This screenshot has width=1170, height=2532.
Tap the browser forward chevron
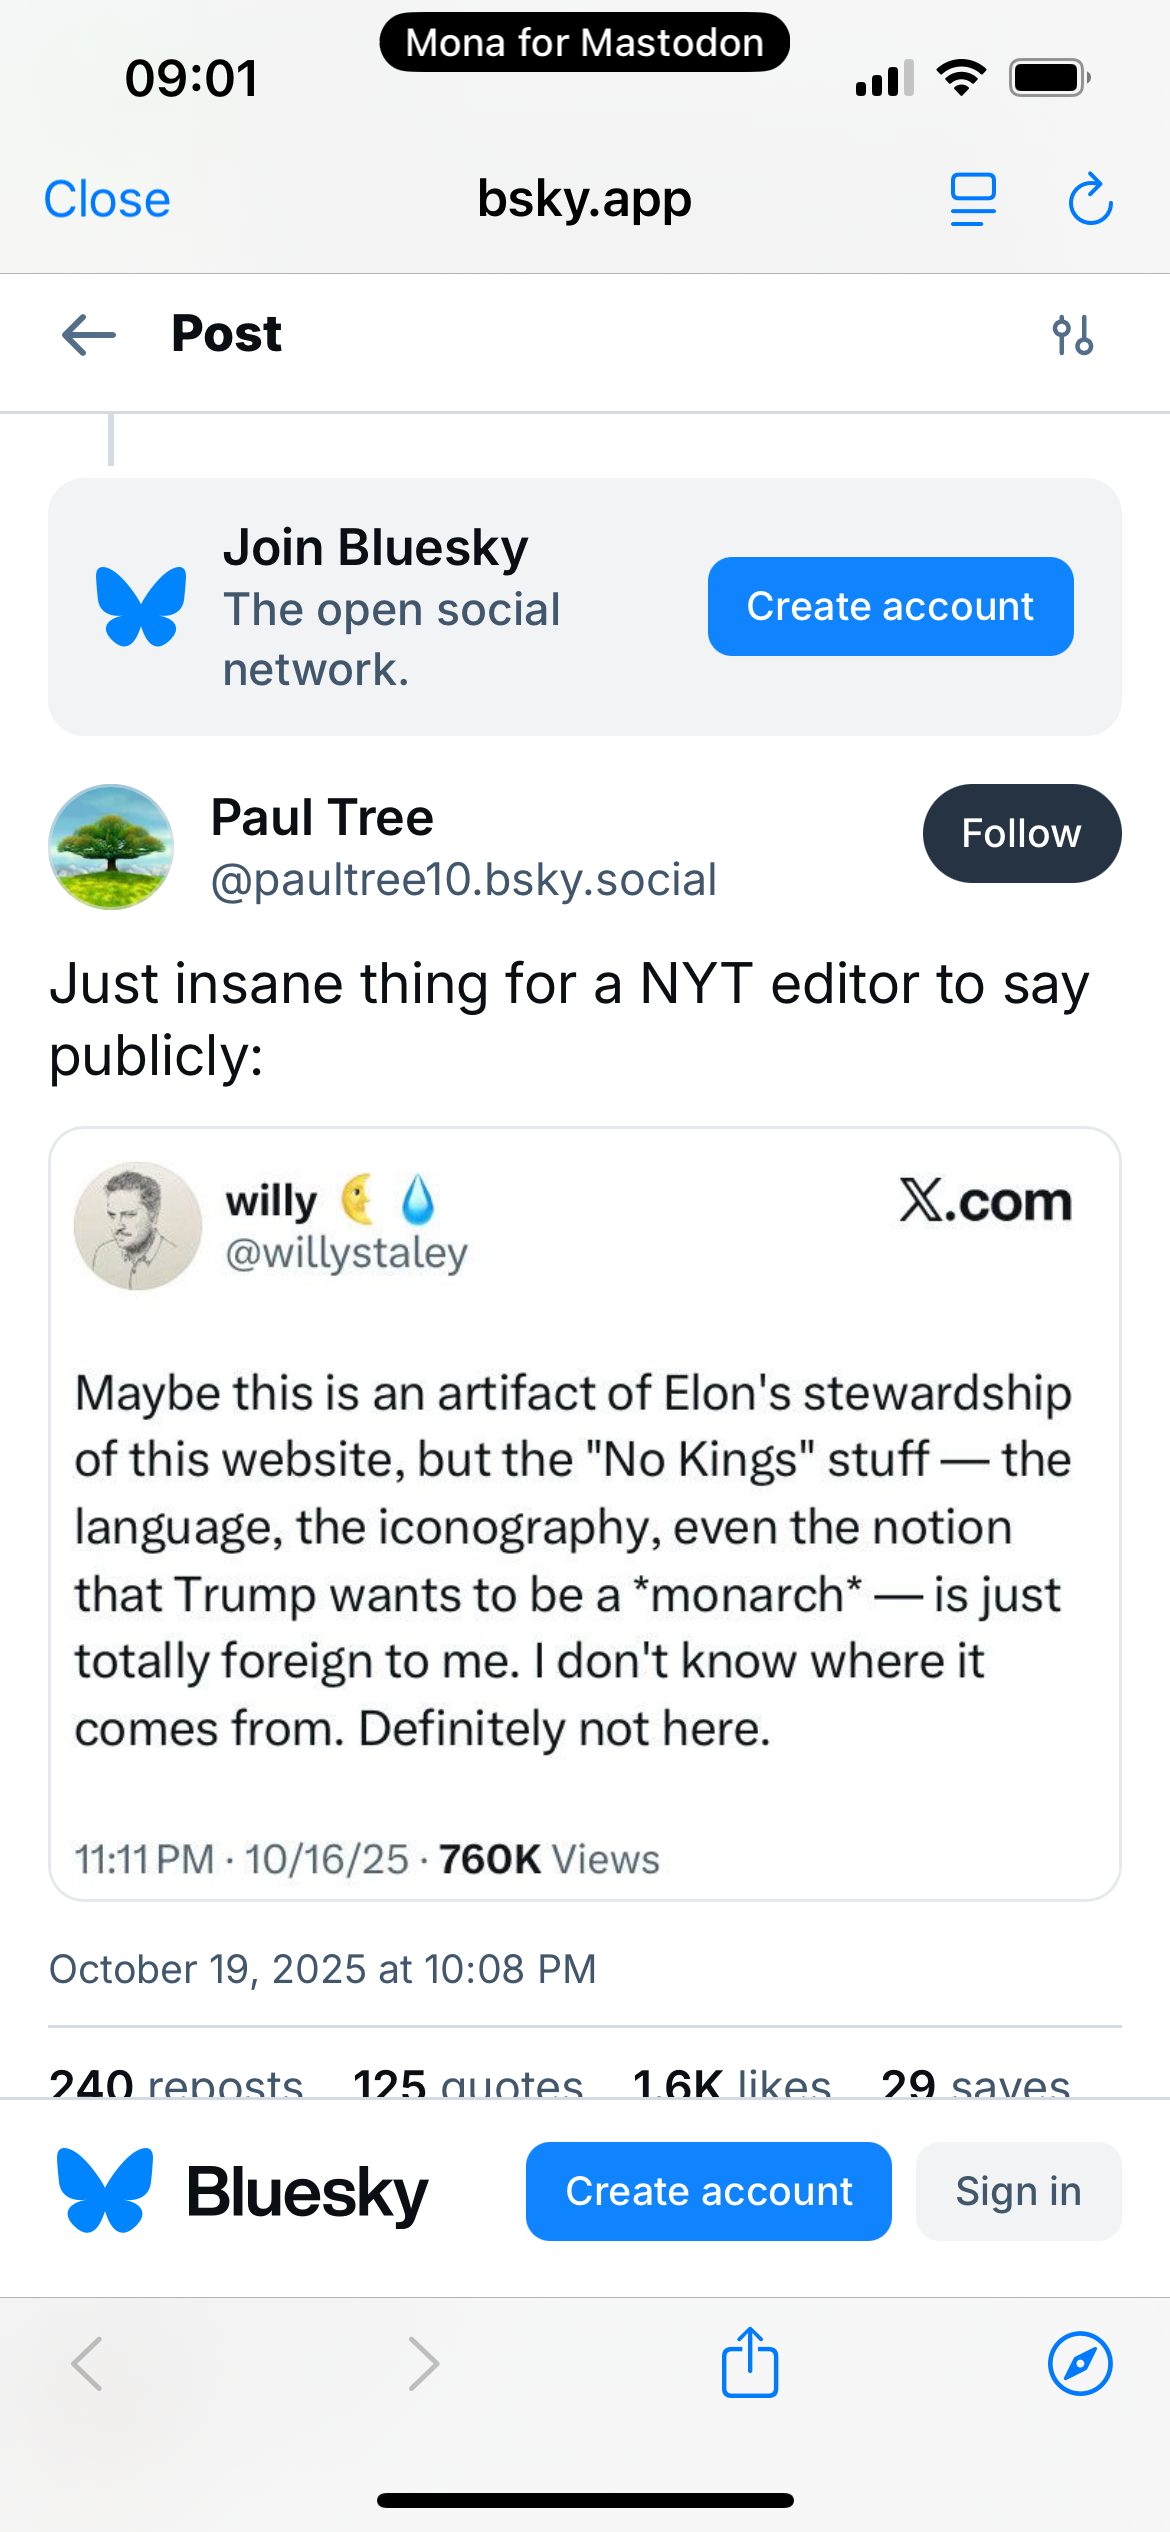point(424,2363)
